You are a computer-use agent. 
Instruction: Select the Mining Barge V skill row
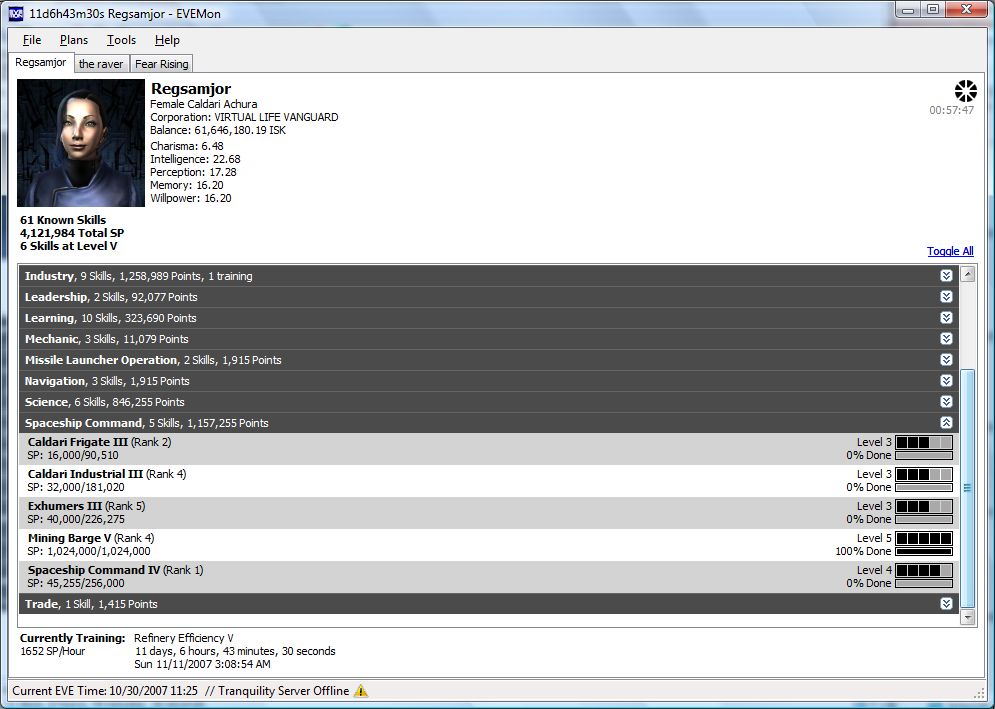click(x=487, y=545)
